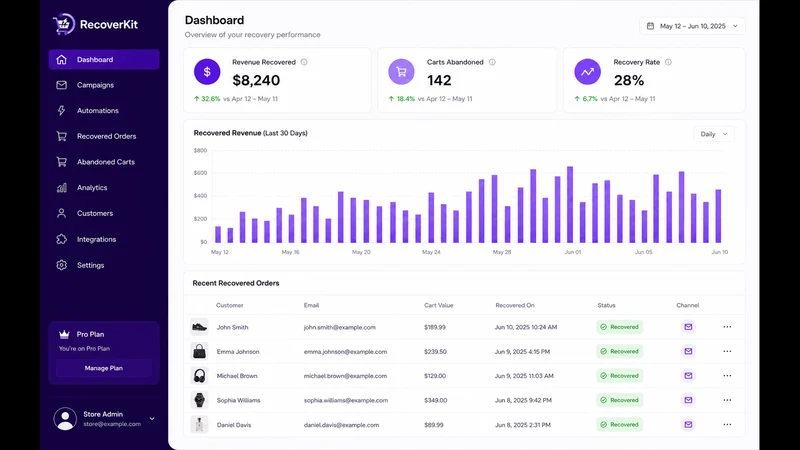Expand the Store Admin account chevron
800x450 pixels.
click(x=152, y=418)
